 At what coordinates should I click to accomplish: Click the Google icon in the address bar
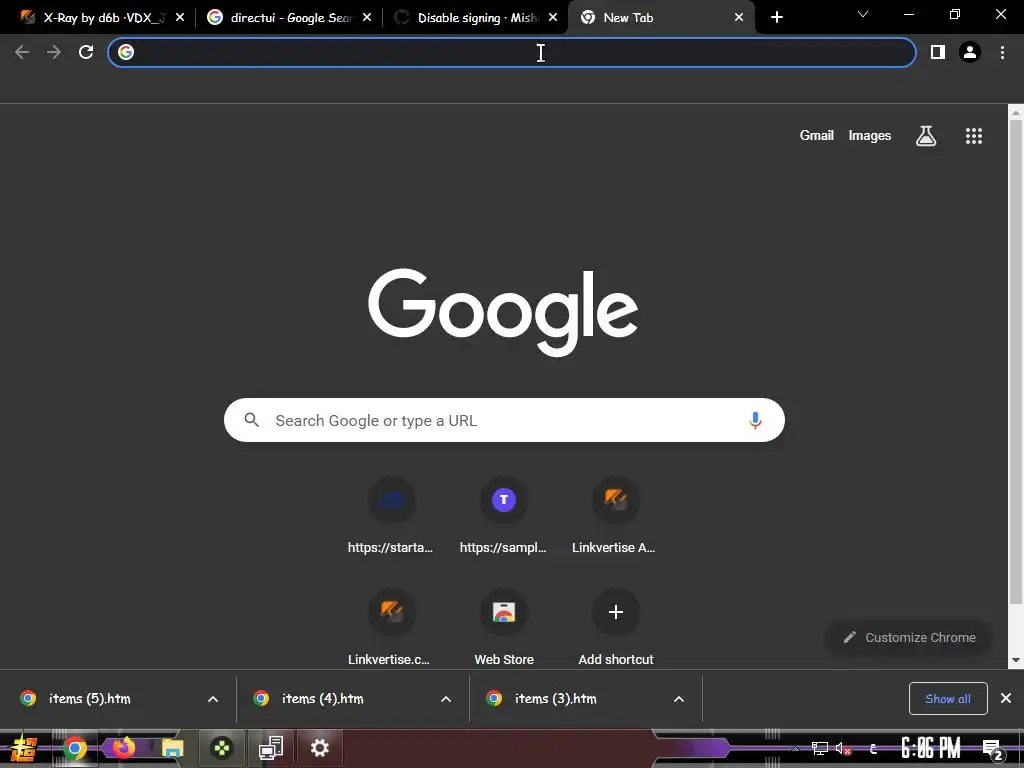pos(126,52)
